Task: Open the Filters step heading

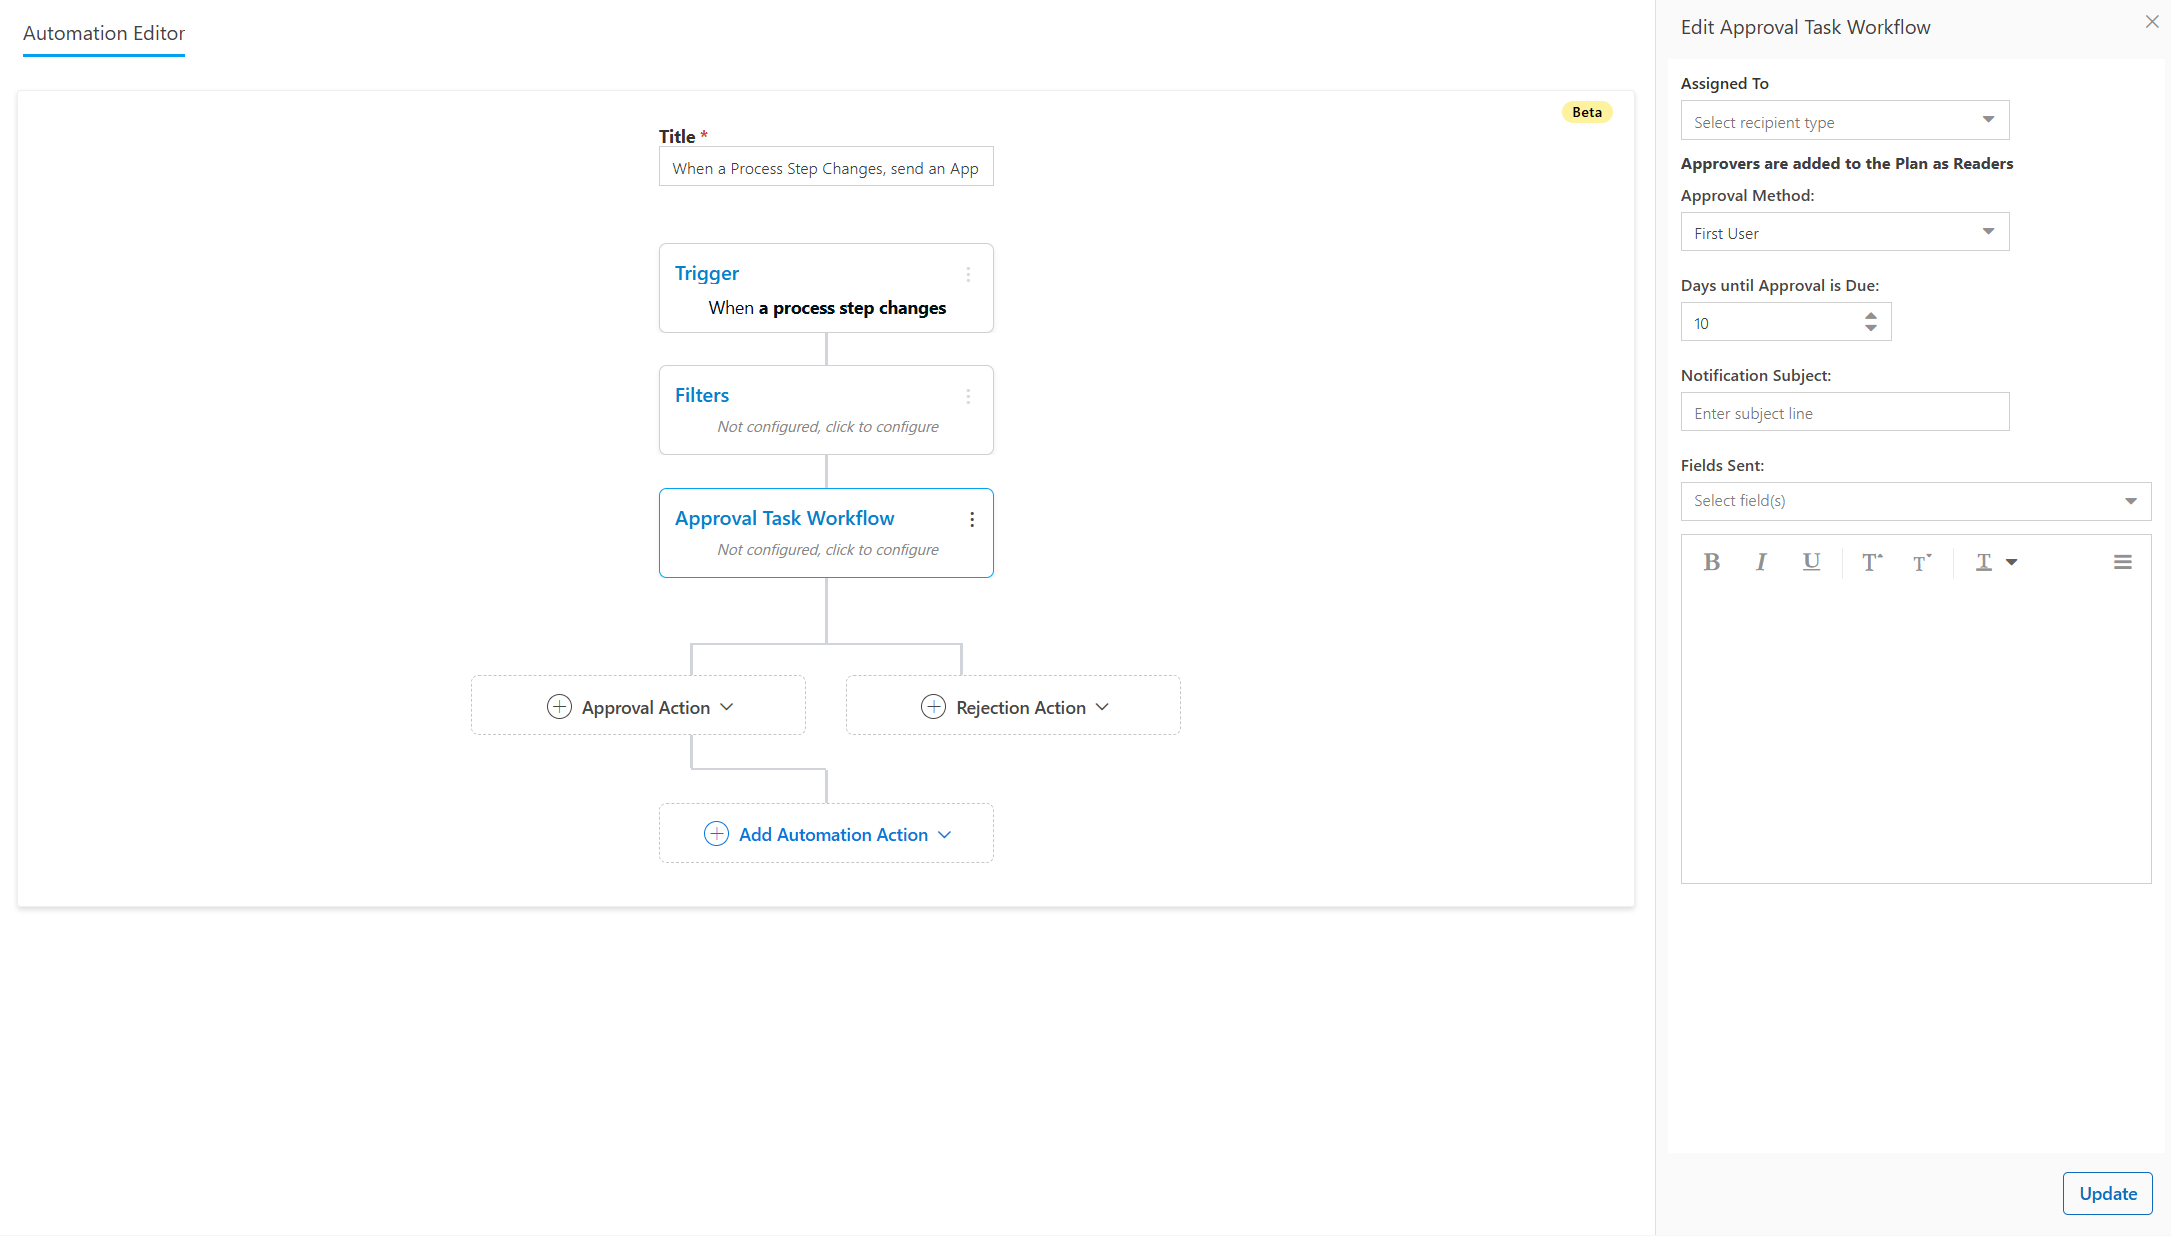Action: click(701, 395)
